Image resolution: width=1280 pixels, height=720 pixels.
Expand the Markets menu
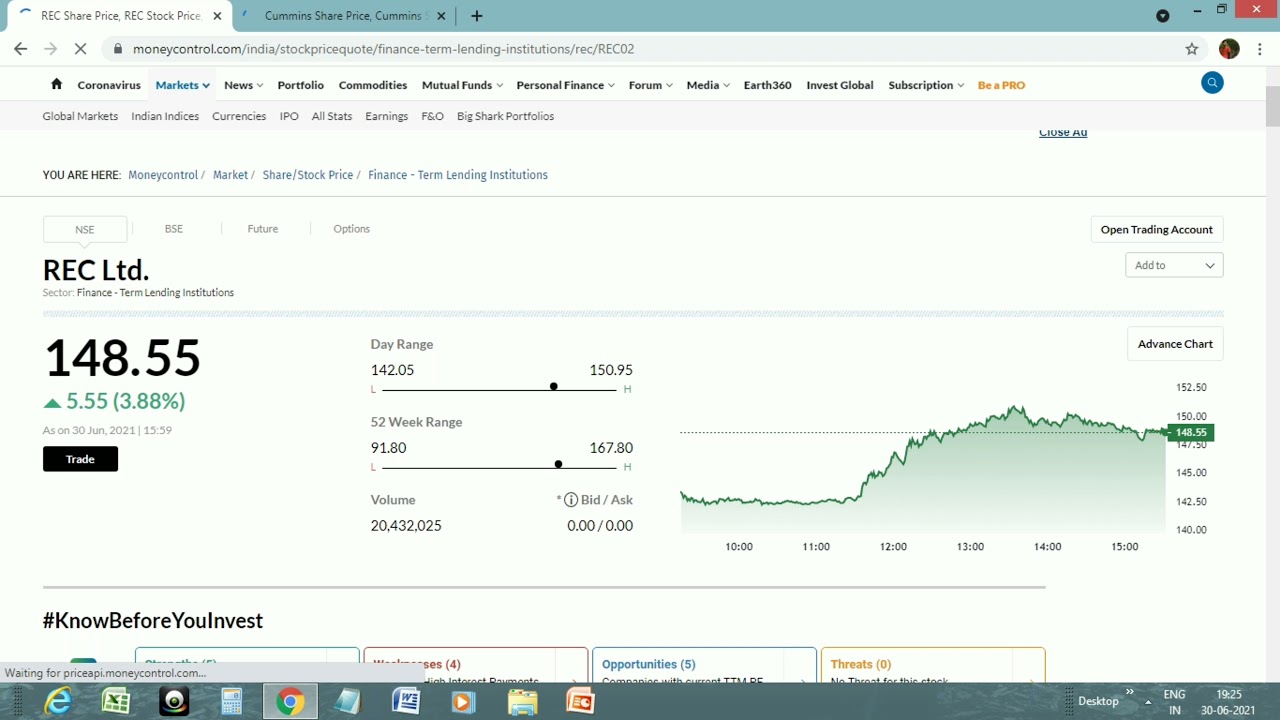tap(182, 85)
